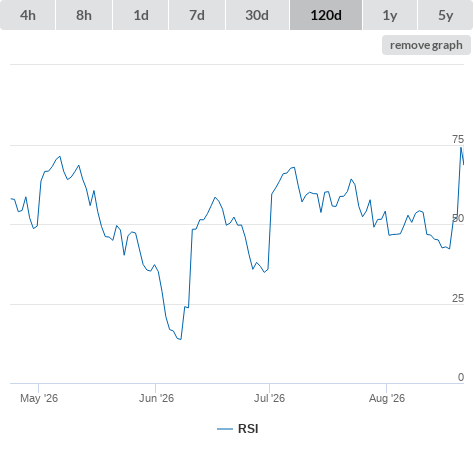The image size is (474, 455).
Task: Click the Aug '26 axis label
Action: (387, 398)
